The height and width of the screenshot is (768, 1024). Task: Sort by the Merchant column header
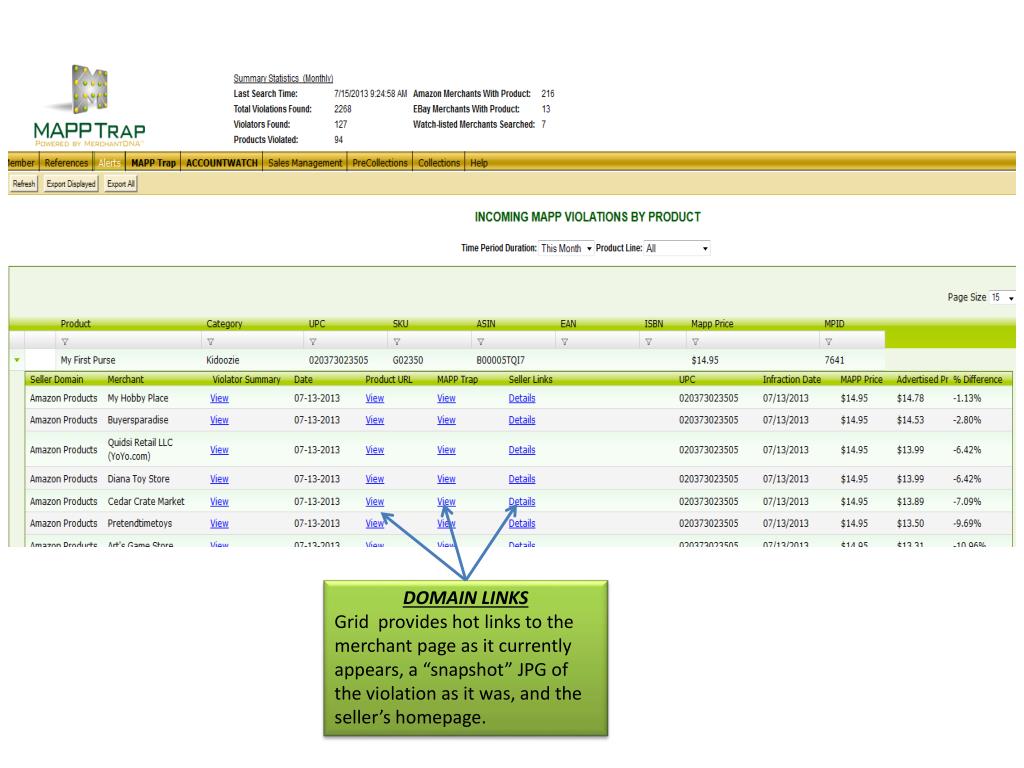[x=125, y=379]
